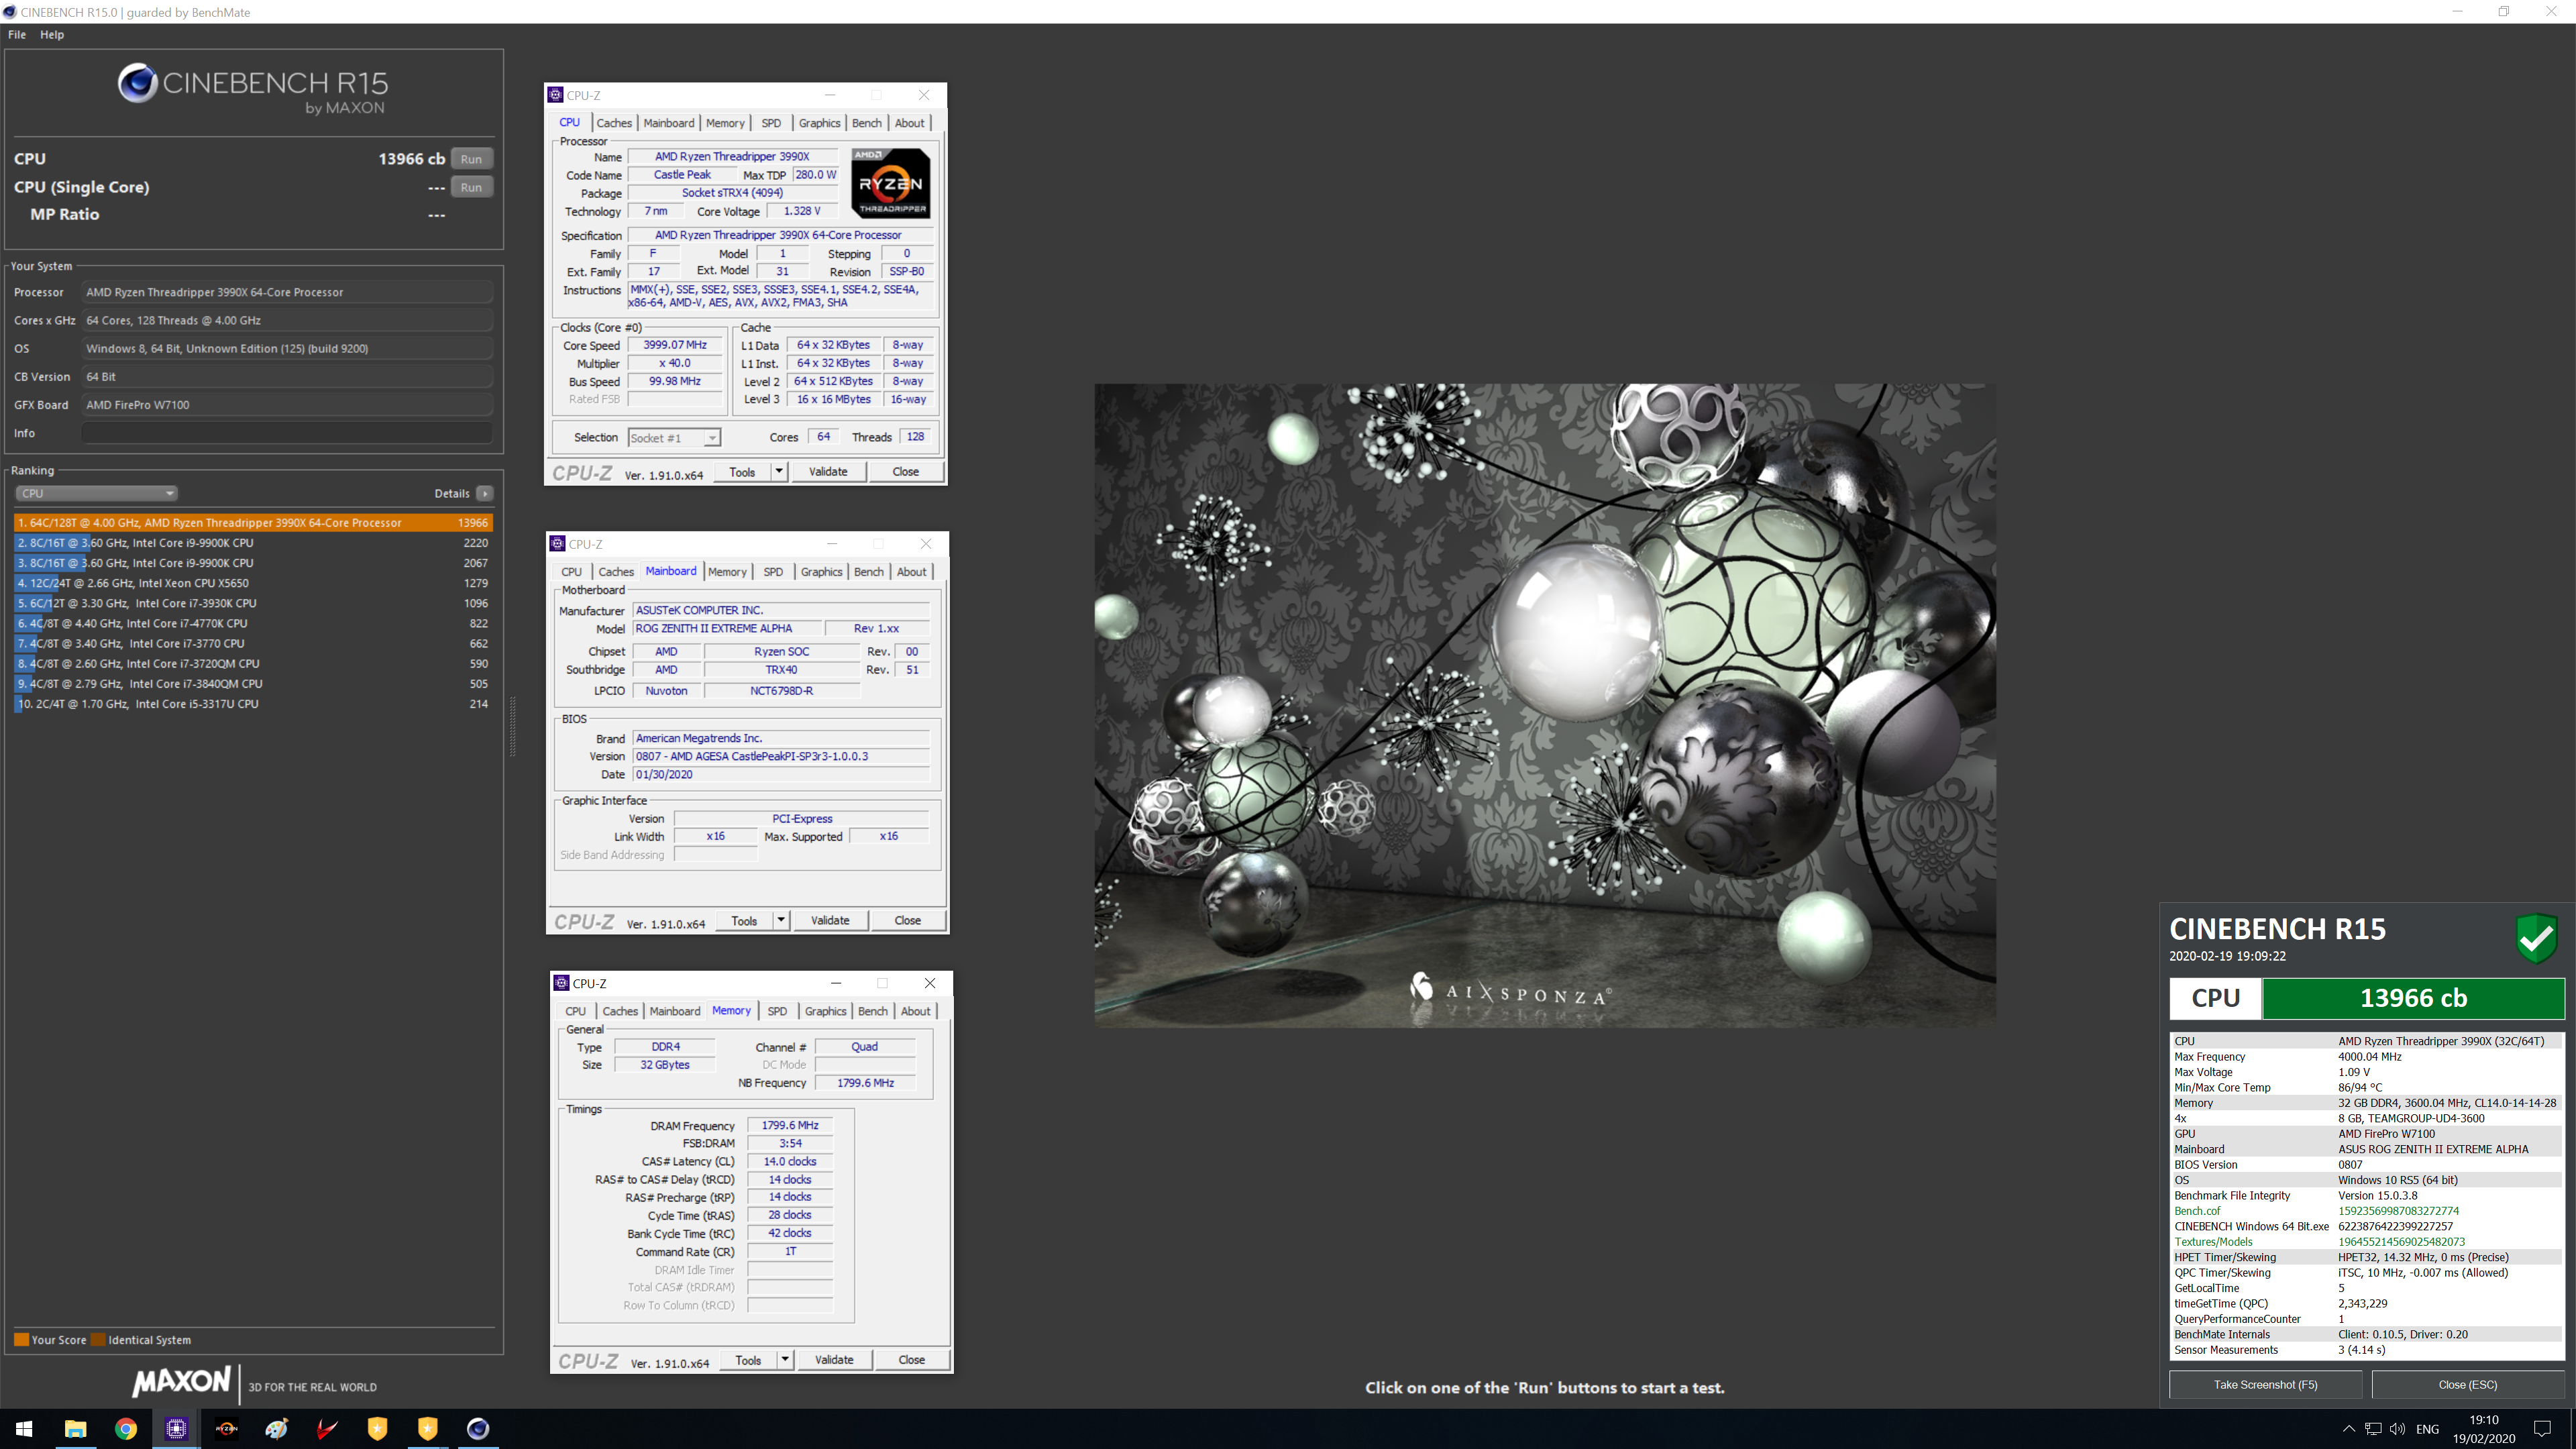This screenshot has height=1449, width=2576.
Task: Open File Explorer from the taskbar
Action: click(75, 1428)
